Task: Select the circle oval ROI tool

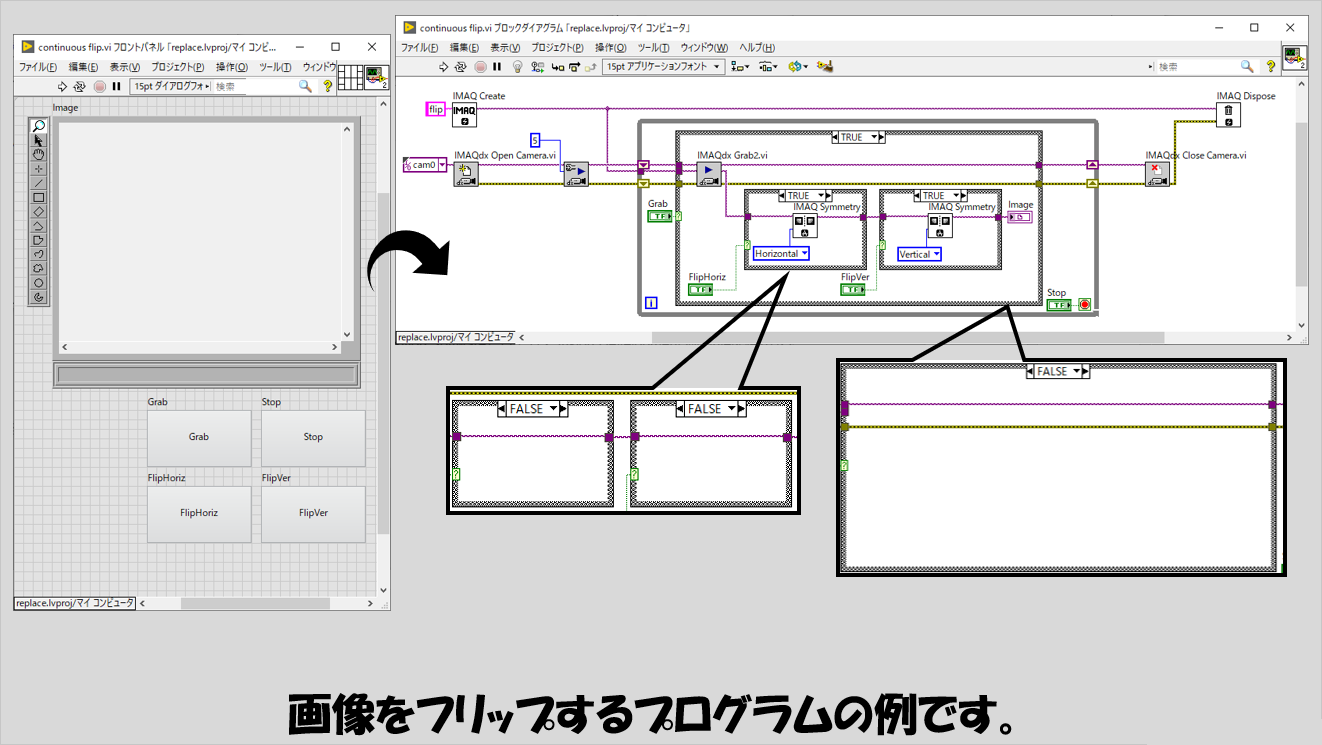Action: click(x=39, y=283)
